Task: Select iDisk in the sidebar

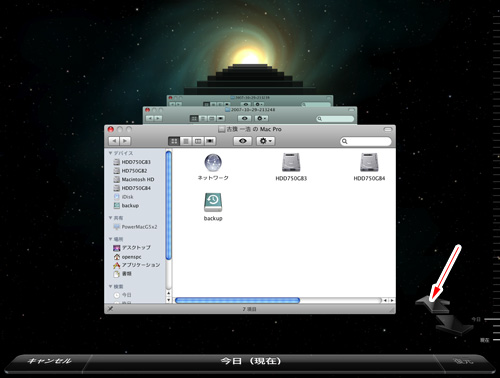Action: coord(123,197)
